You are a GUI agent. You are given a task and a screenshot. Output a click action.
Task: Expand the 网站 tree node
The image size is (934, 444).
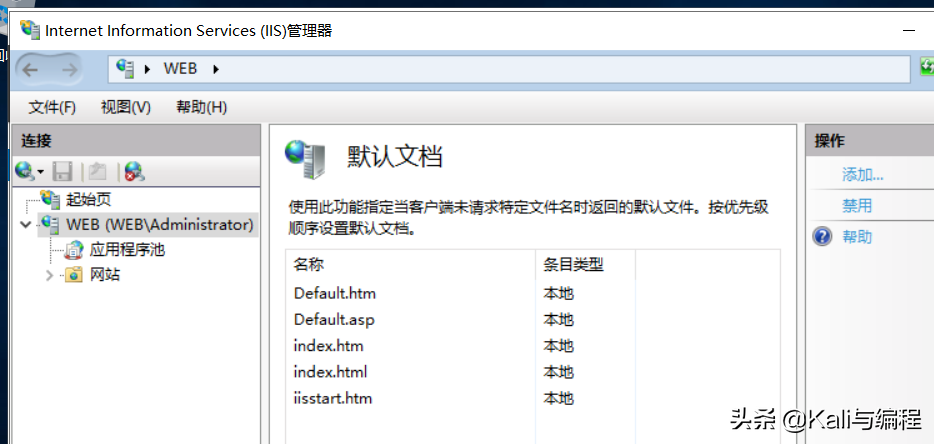click(49, 275)
